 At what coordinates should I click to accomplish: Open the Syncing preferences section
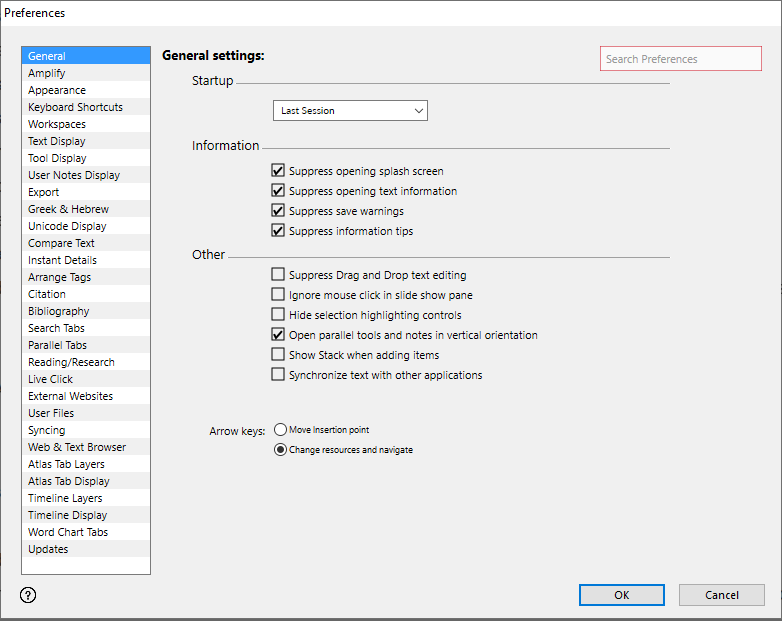47,430
